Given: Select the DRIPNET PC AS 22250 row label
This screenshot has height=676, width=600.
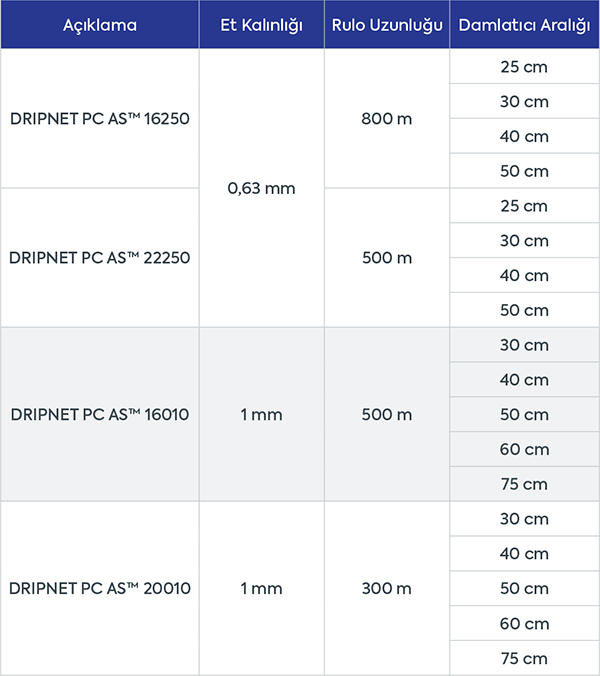Looking at the screenshot, I should coord(99,257).
